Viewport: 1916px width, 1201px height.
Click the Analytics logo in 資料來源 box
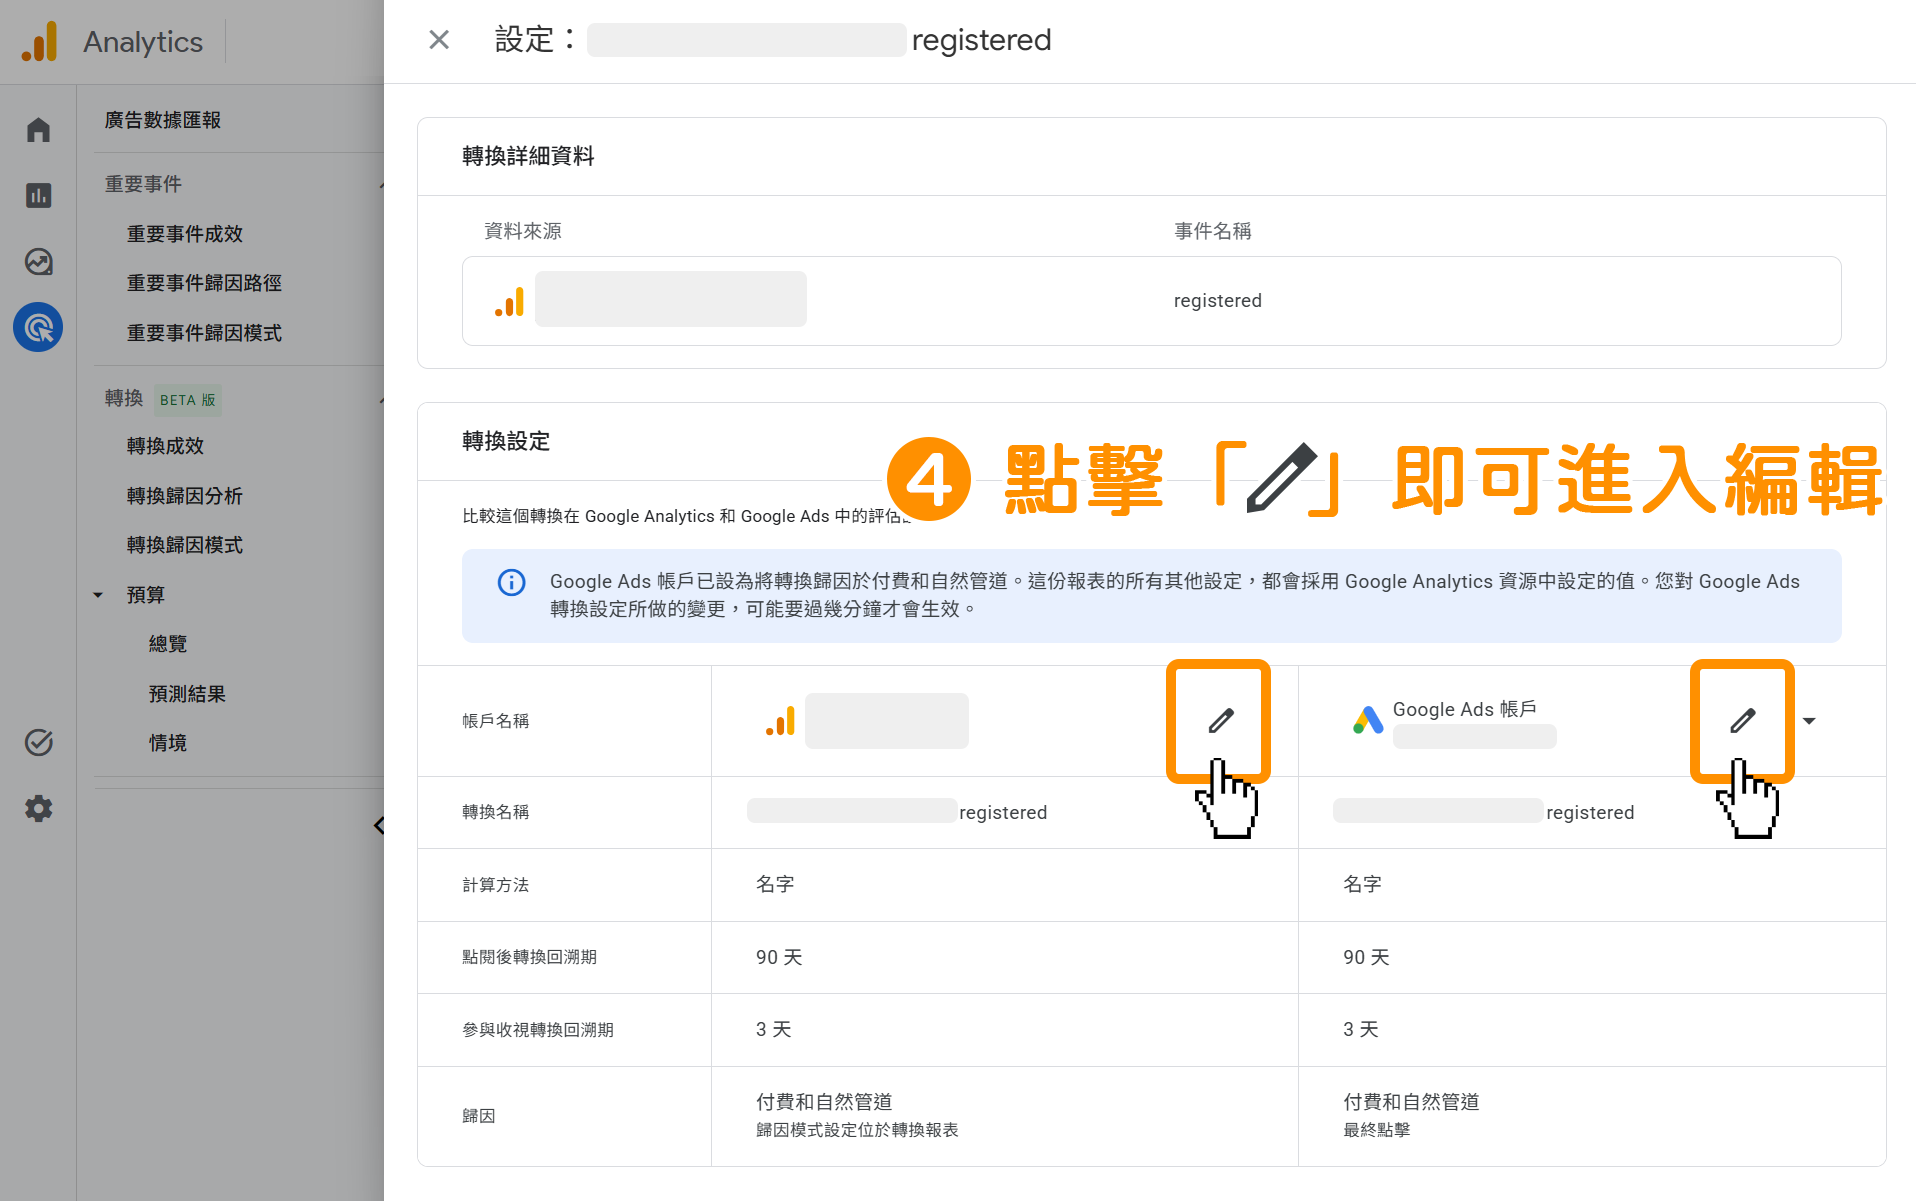click(x=510, y=301)
